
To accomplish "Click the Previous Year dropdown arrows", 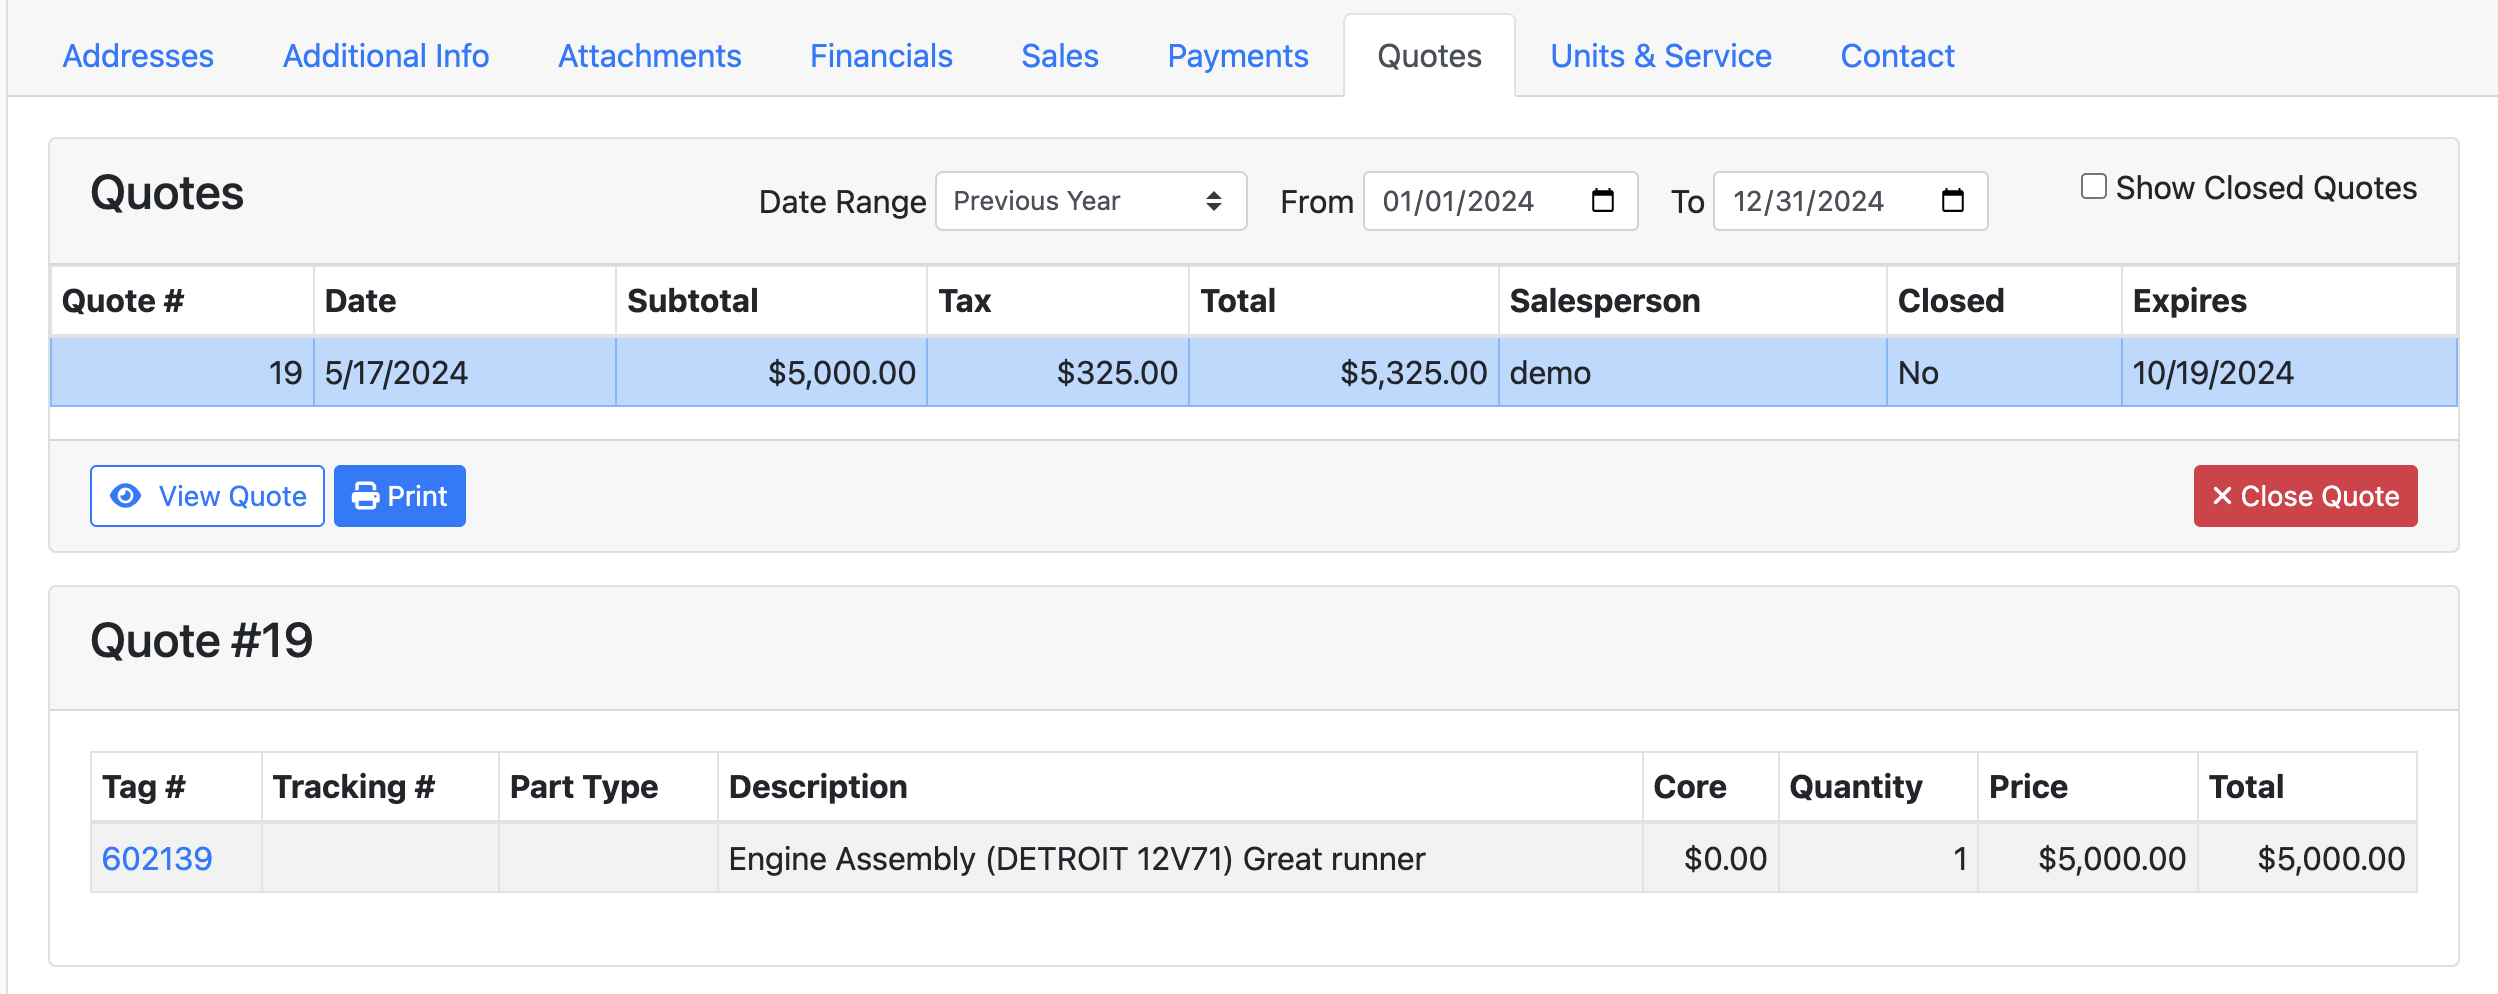I will (1213, 201).
